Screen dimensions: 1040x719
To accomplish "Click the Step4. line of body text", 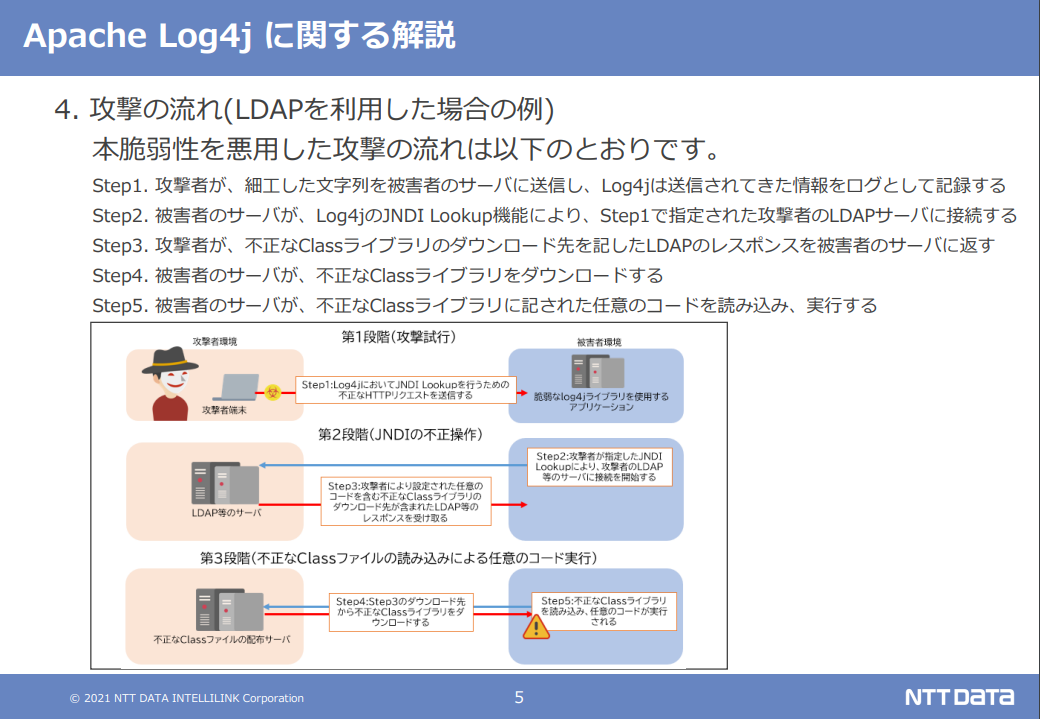I will point(377,275).
